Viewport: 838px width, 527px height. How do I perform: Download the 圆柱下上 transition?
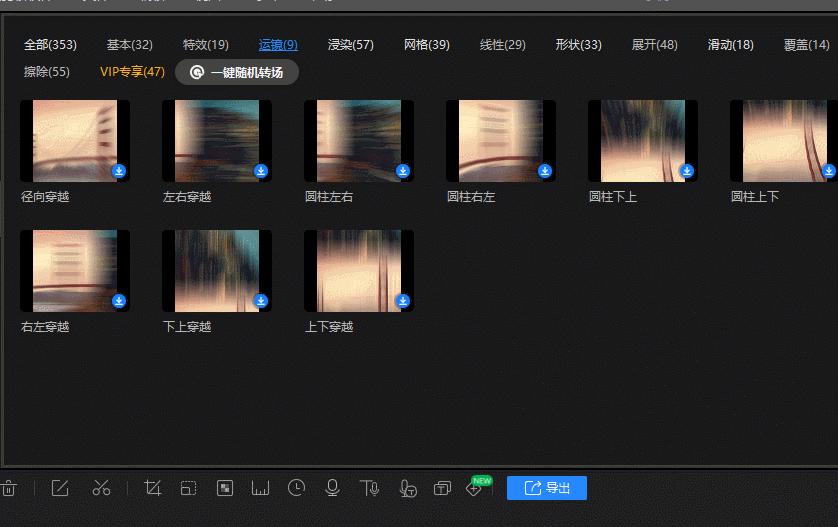(x=687, y=170)
